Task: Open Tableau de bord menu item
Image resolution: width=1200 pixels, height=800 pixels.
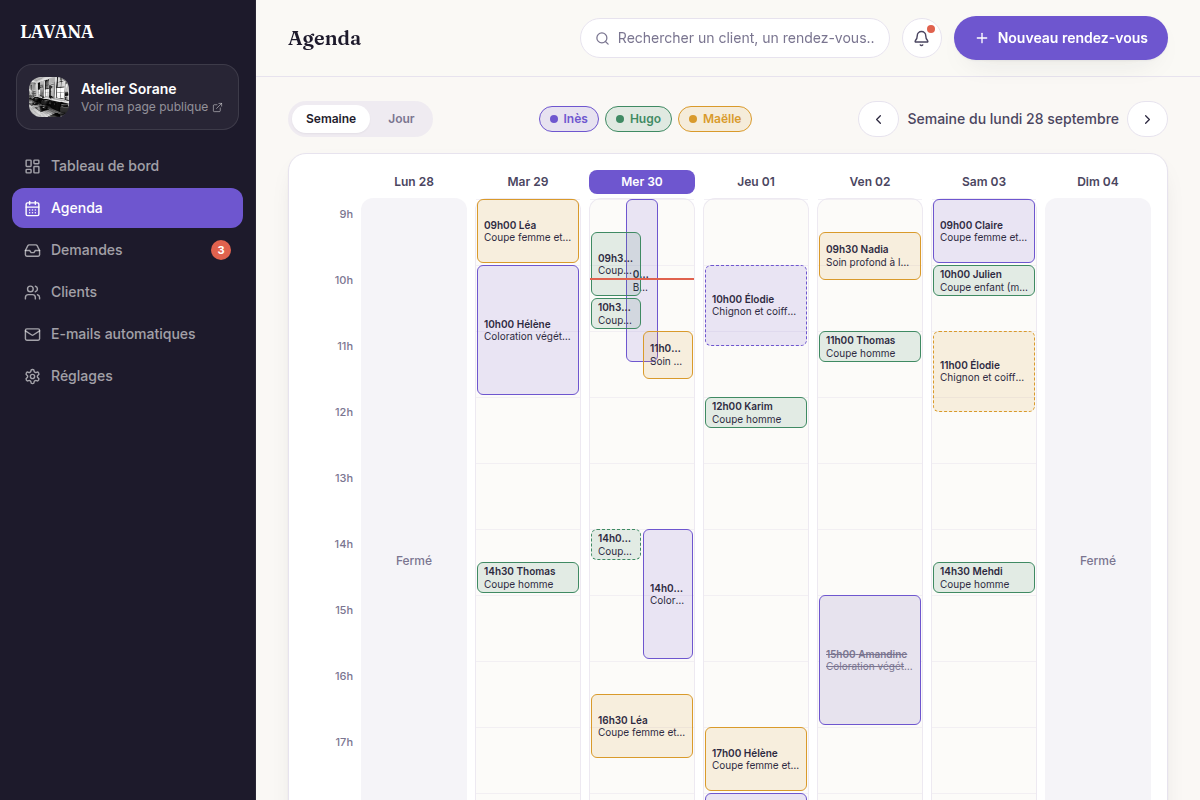Action: pyautogui.click(x=127, y=166)
